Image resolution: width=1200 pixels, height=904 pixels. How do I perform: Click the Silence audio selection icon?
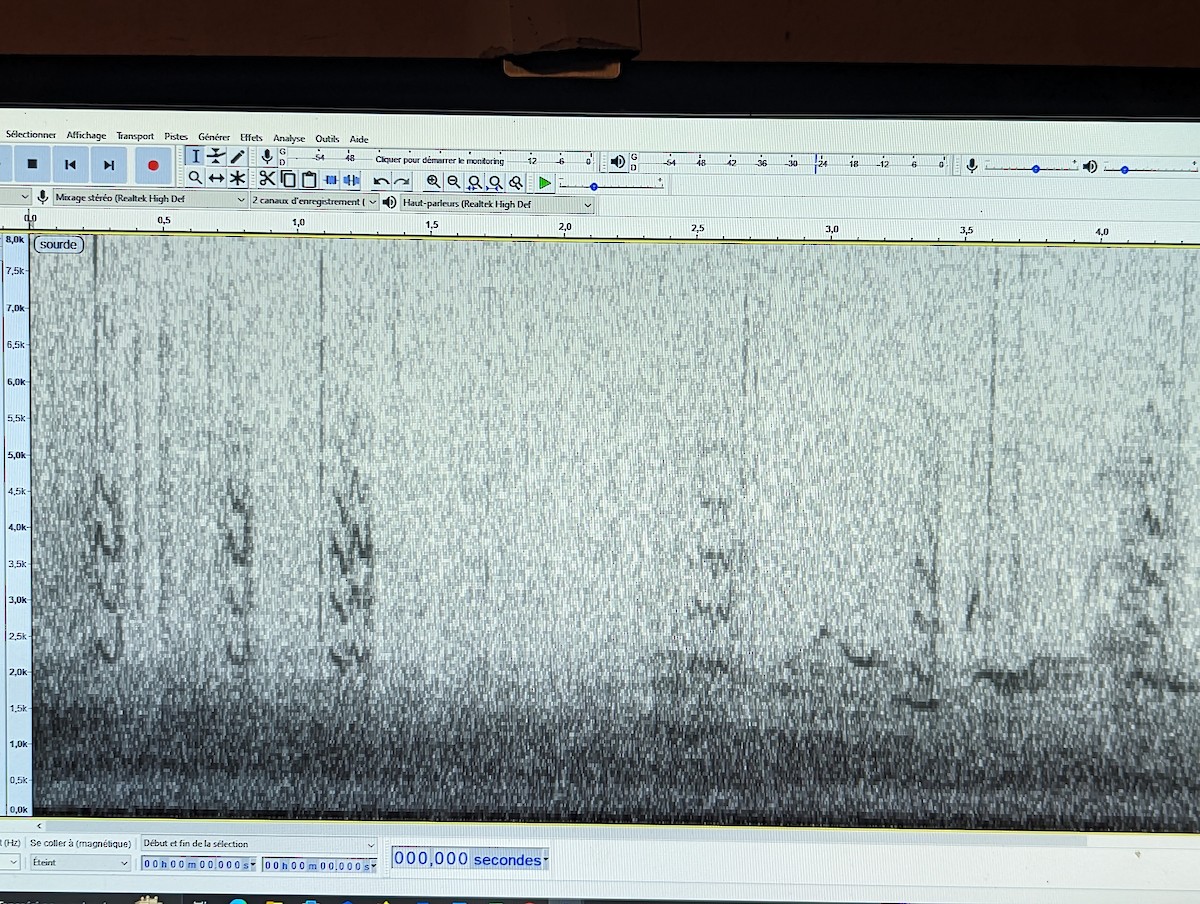[x=351, y=180]
